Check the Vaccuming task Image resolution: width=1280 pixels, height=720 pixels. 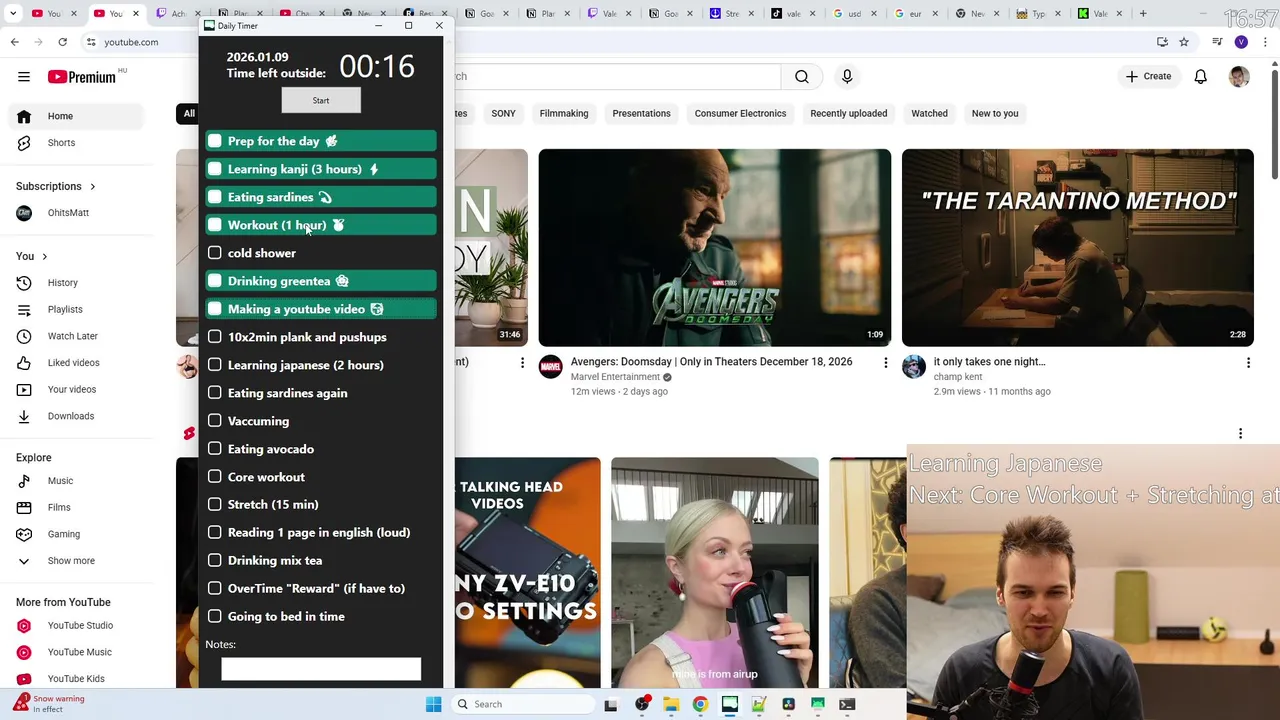(214, 421)
